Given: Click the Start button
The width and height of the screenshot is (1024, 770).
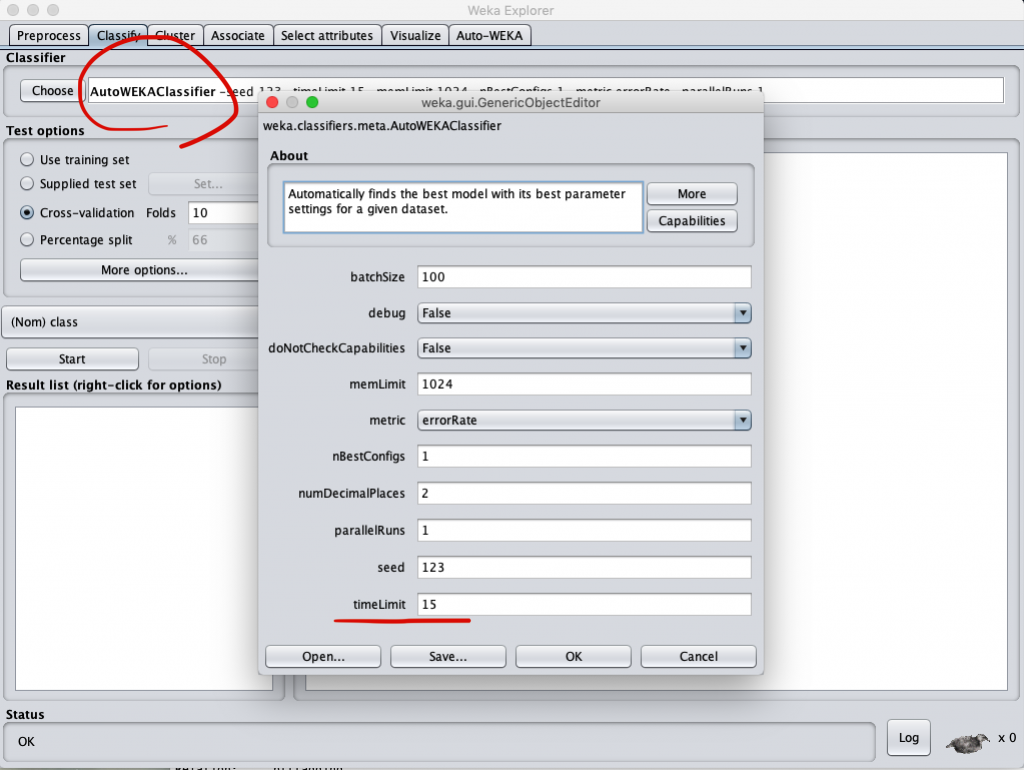Looking at the screenshot, I should [x=72, y=359].
